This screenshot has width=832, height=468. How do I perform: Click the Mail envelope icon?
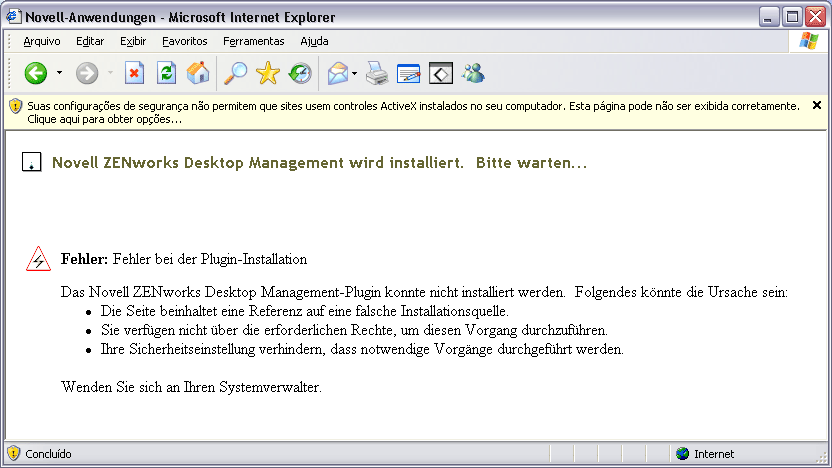(337, 73)
